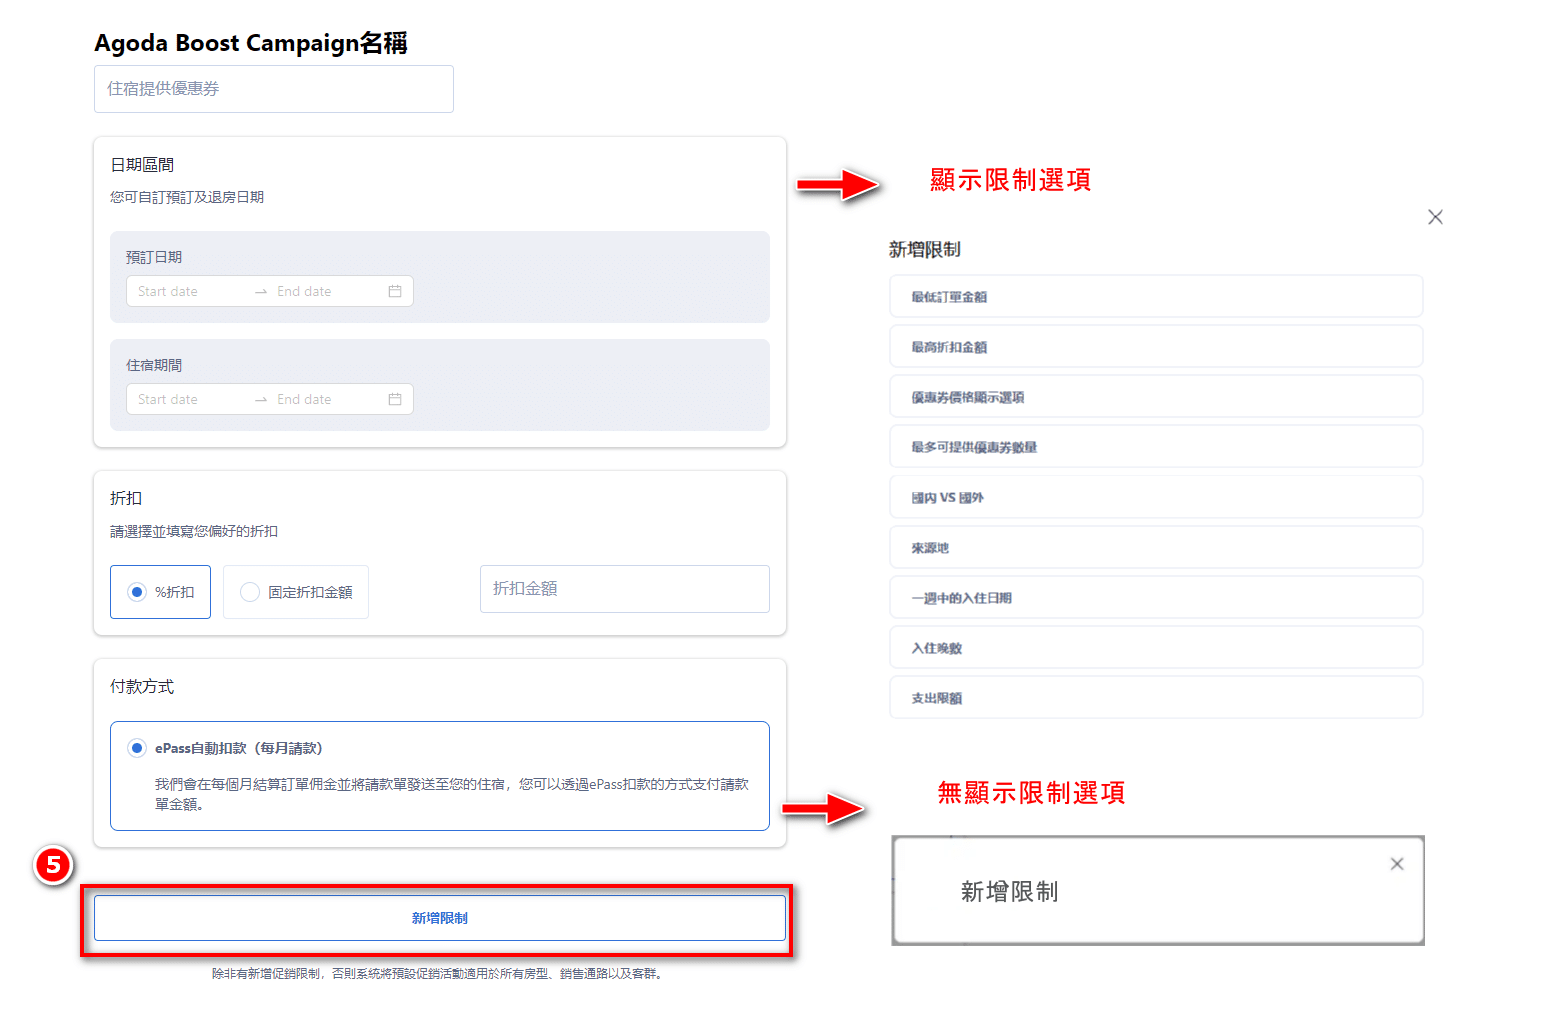Close the 新增限制 options panel with X
Viewport: 1552px width, 1009px height.
click(x=1435, y=217)
